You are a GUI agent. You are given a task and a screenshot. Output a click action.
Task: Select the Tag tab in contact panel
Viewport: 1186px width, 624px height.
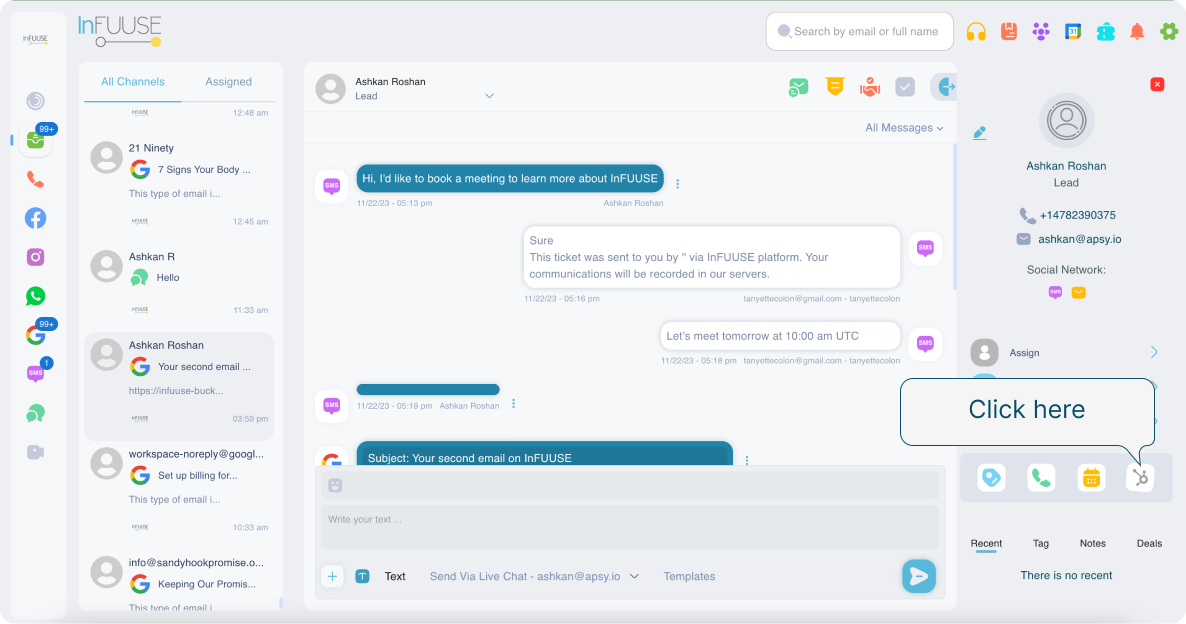point(1041,544)
